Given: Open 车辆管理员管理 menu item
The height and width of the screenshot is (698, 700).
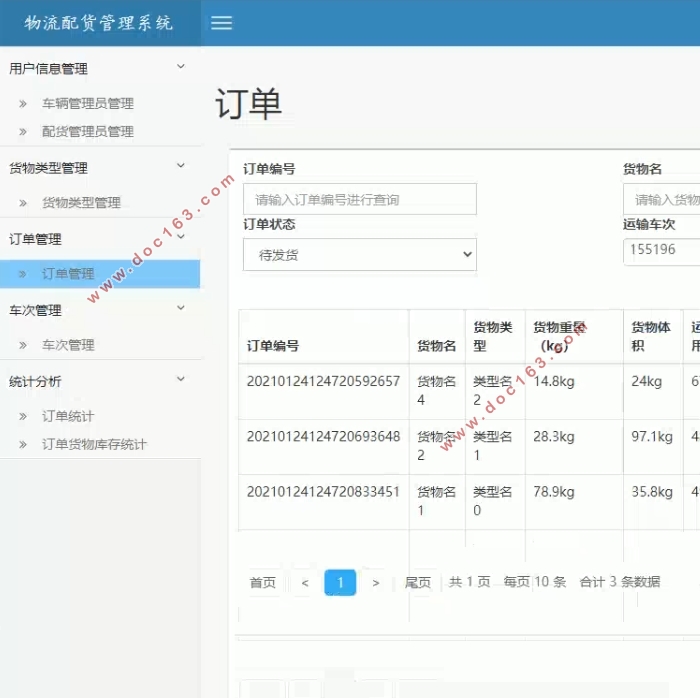Looking at the screenshot, I should coord(88,104).
